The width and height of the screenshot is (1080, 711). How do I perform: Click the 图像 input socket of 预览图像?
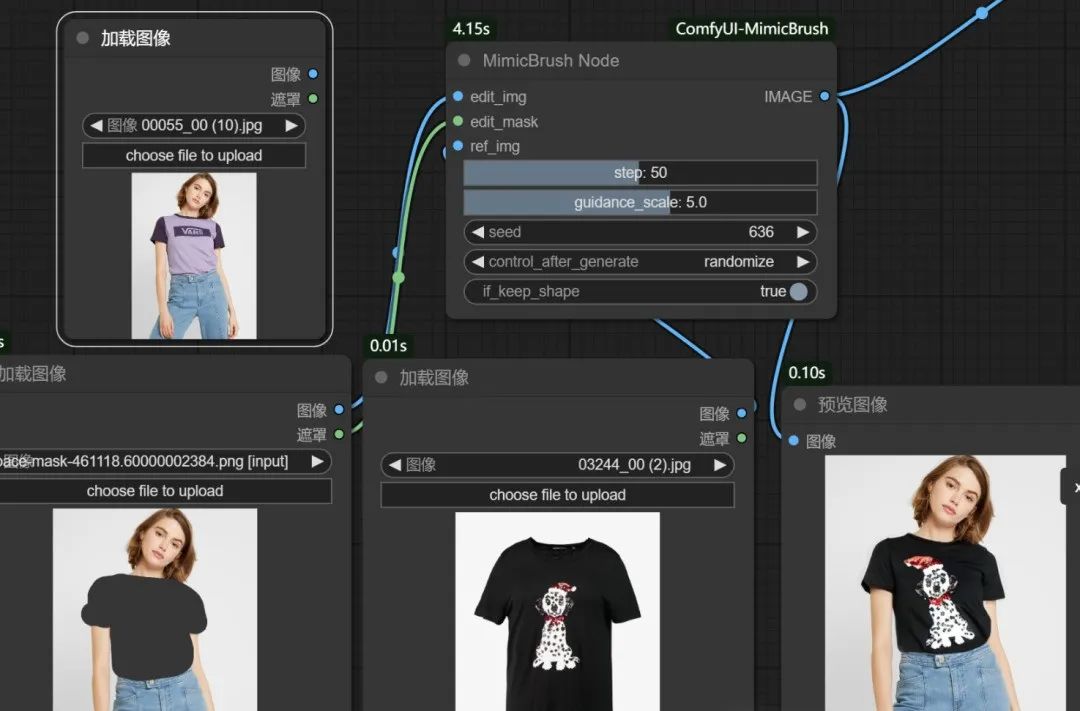click(x=793, y=440)
